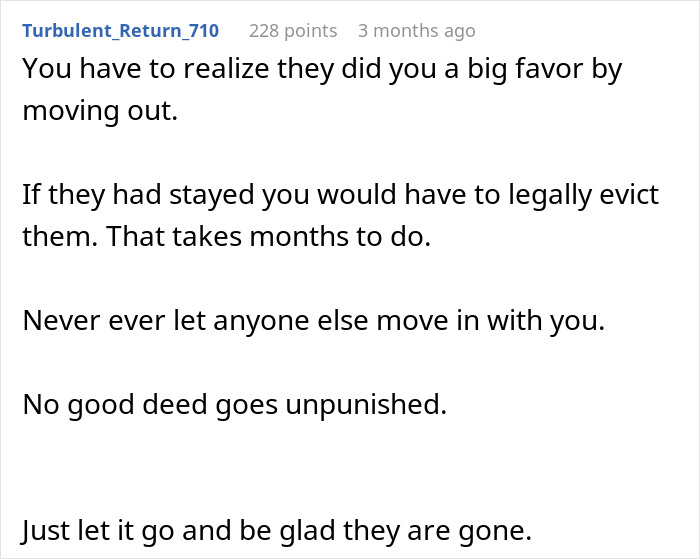Open the Turbulent_Return_710 user profile link

[121, 30]
